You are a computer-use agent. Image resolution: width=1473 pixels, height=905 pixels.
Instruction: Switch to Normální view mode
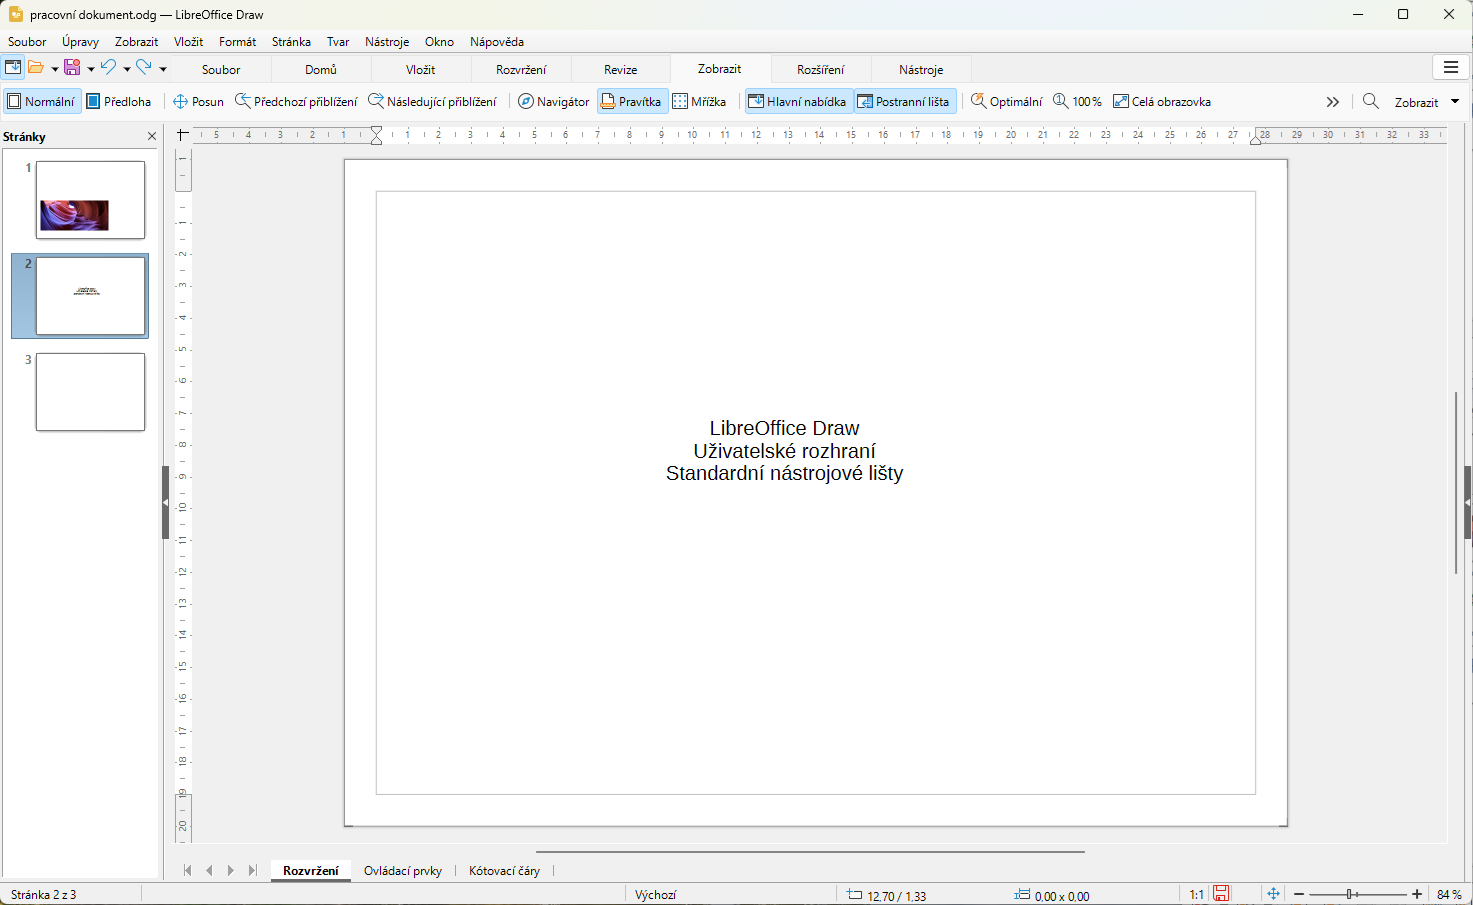click(x=42, y=101)
